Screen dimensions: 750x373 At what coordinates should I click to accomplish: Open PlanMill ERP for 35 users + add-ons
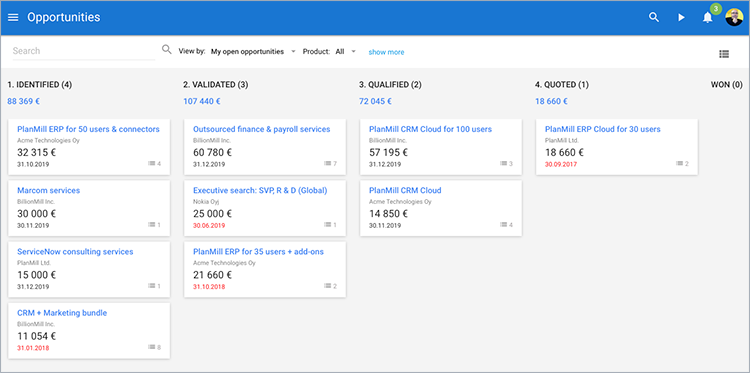pos(258,252)
